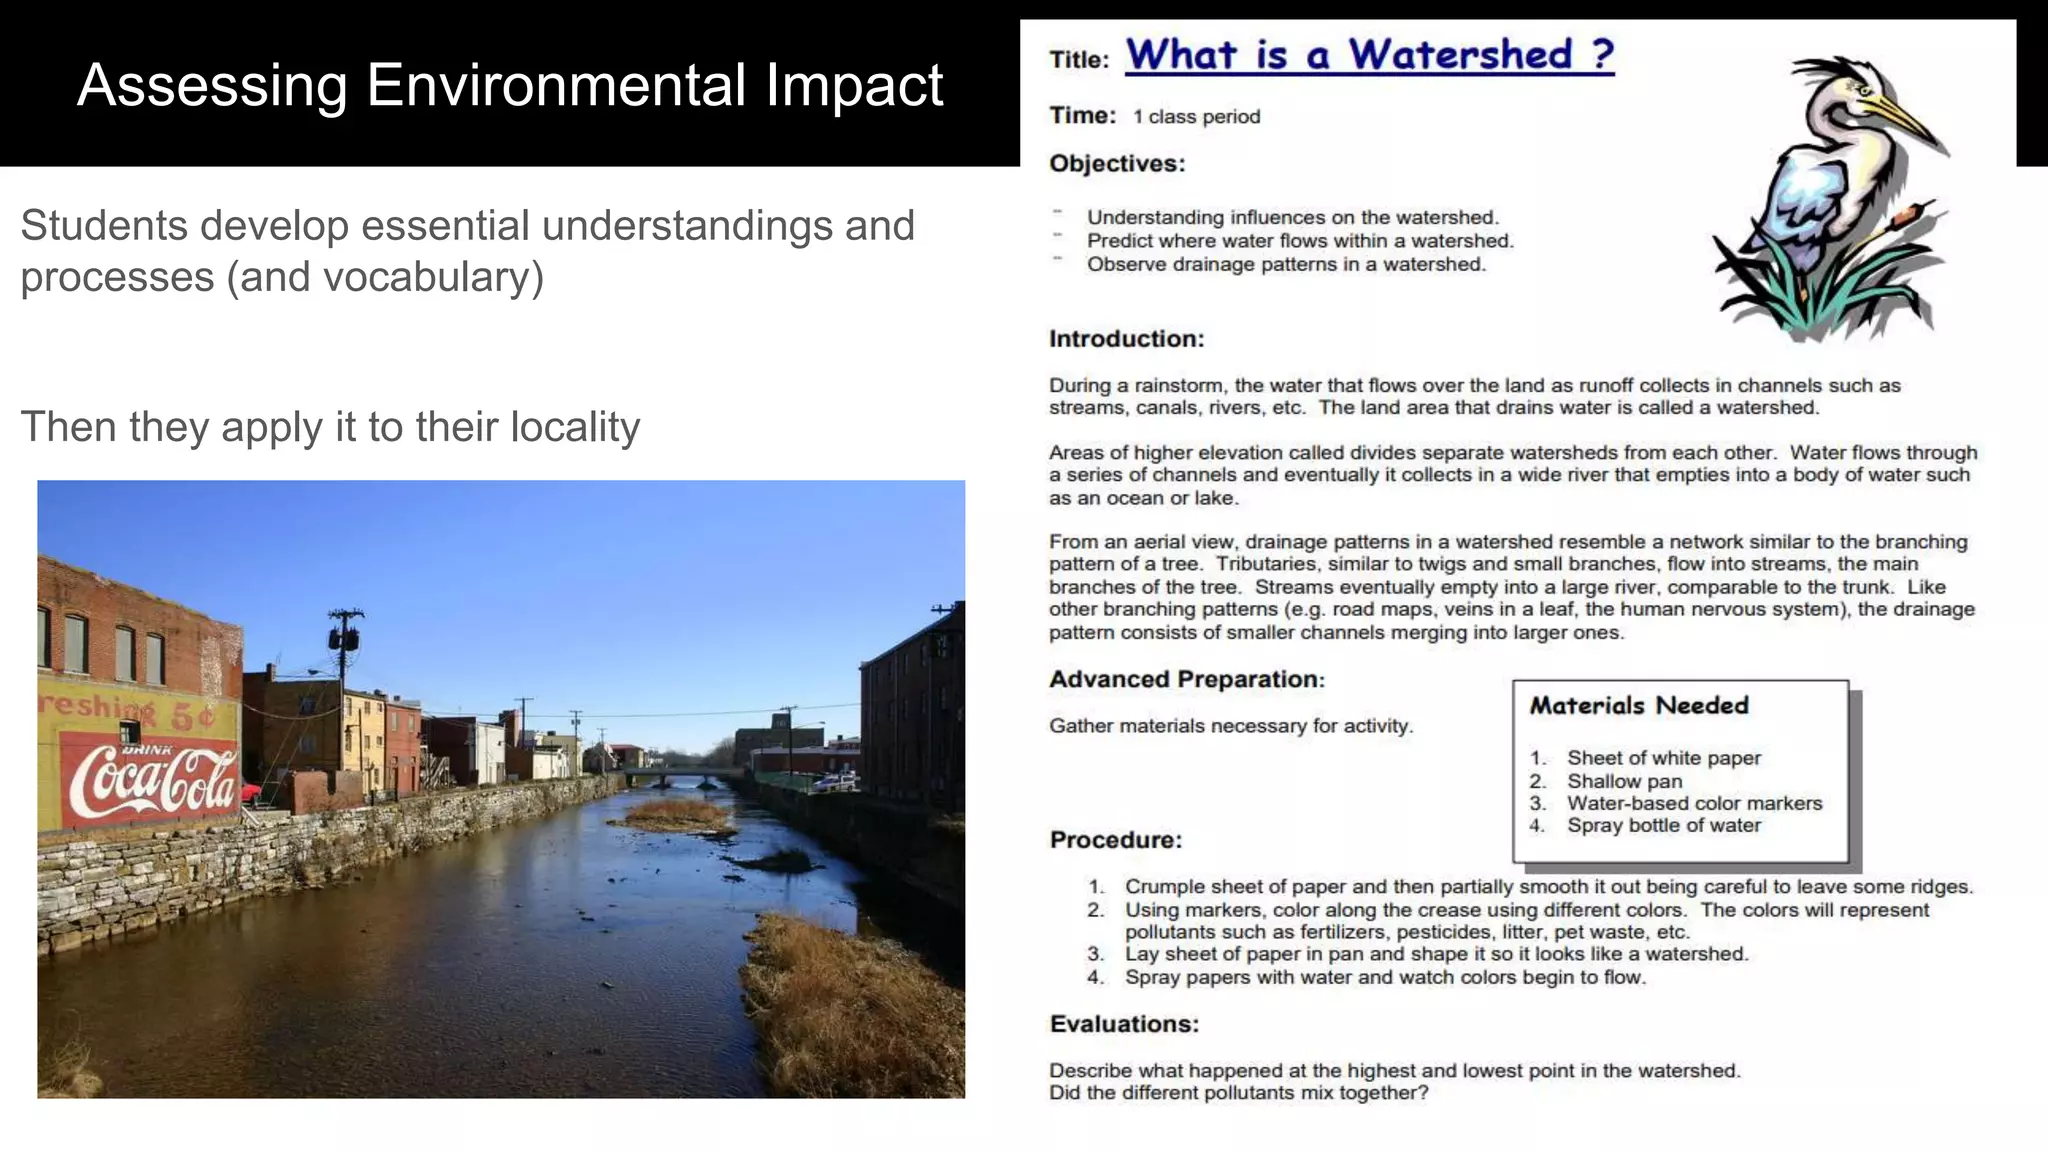Screen dimensions: 2048x1152
Task: Click the heron clipart illustration
Action: tap(1830, 198)
